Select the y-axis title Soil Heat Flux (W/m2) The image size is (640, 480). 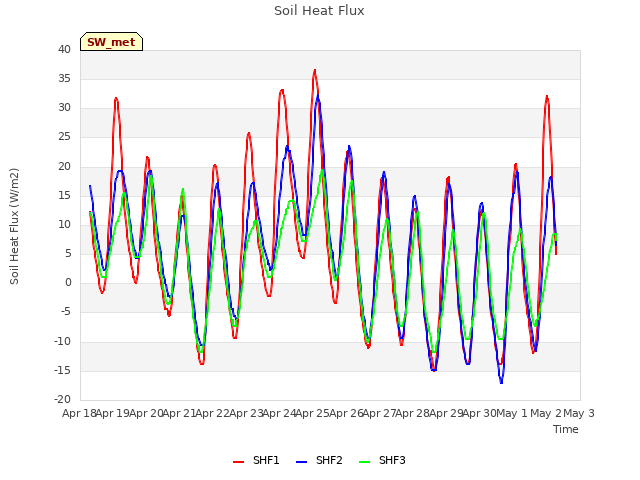click(14, 226)
